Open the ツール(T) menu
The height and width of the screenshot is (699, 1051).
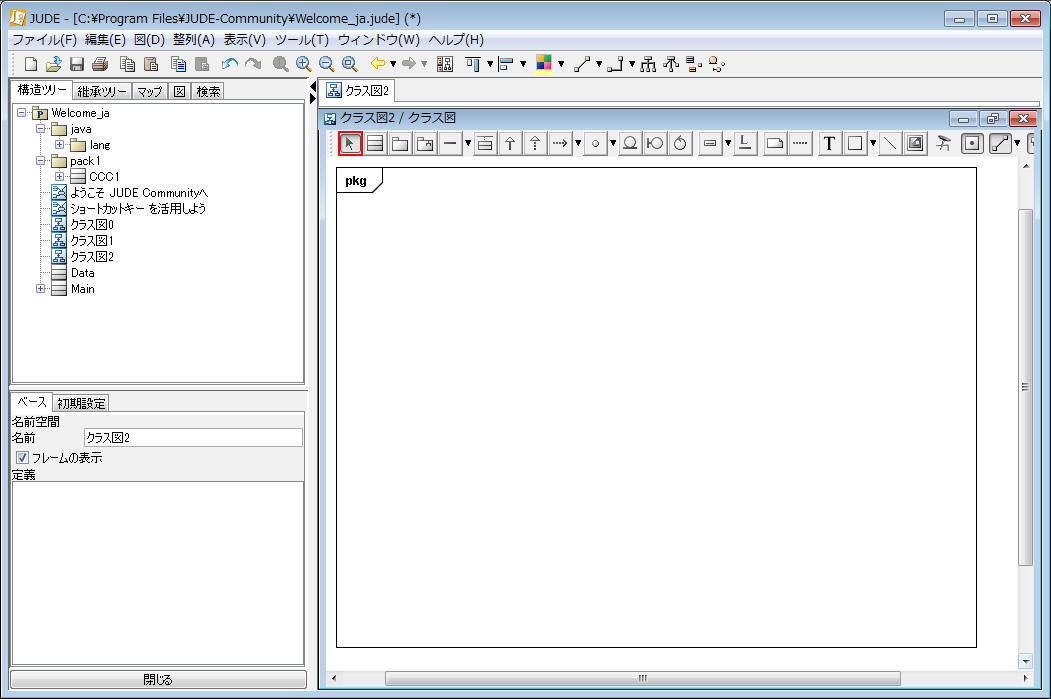[301, 40]
